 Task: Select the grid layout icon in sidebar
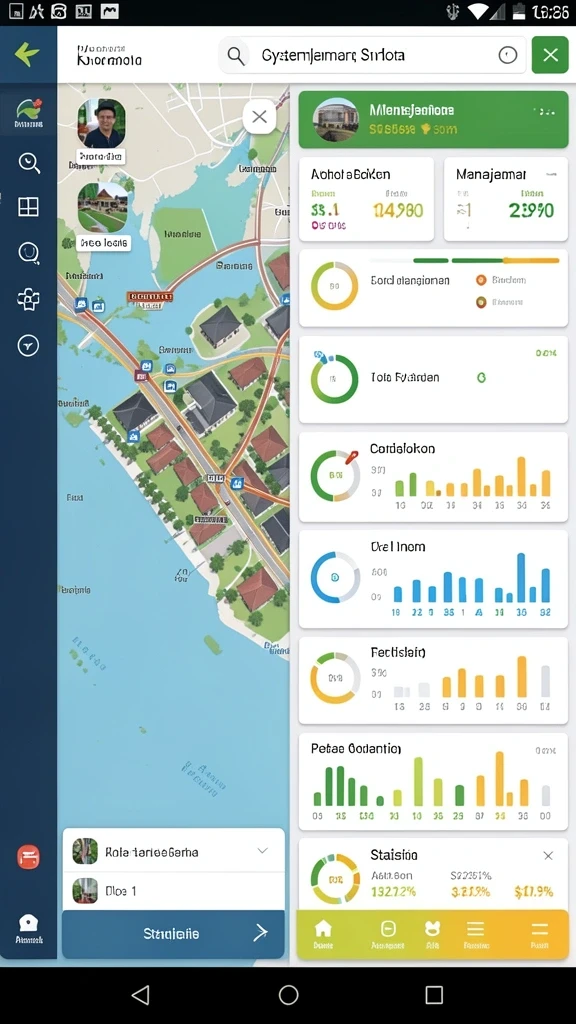[x=28, y=207]
